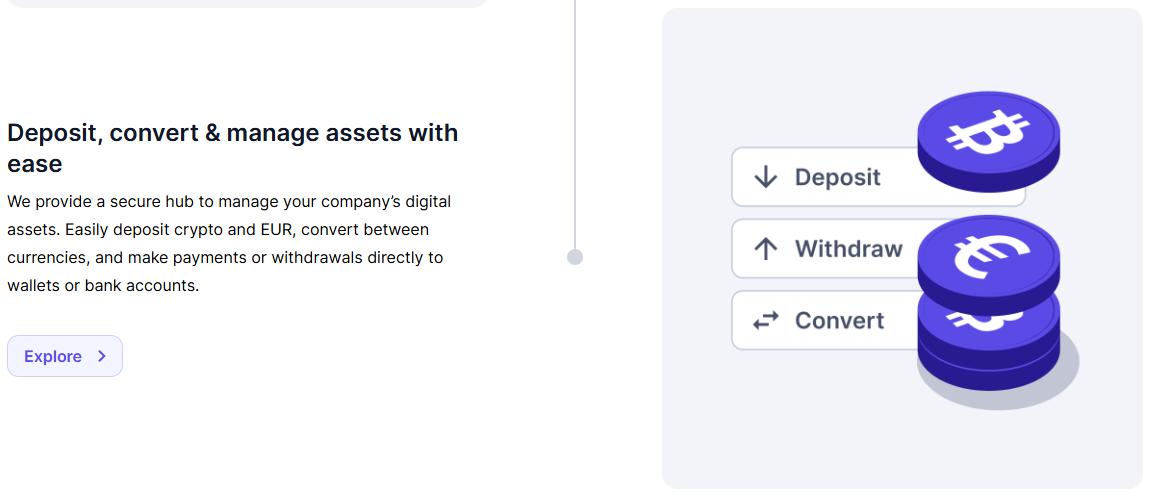The image size is (1150, 500).
Task: Choose the Deposit label text
Action: [837, 177]
